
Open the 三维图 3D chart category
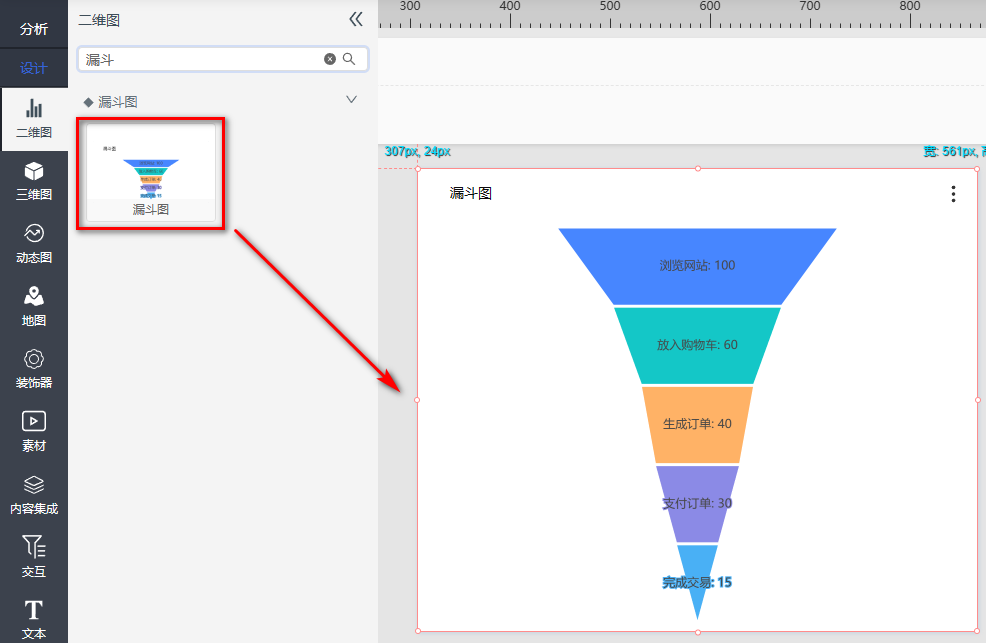[x=34, y=181]
